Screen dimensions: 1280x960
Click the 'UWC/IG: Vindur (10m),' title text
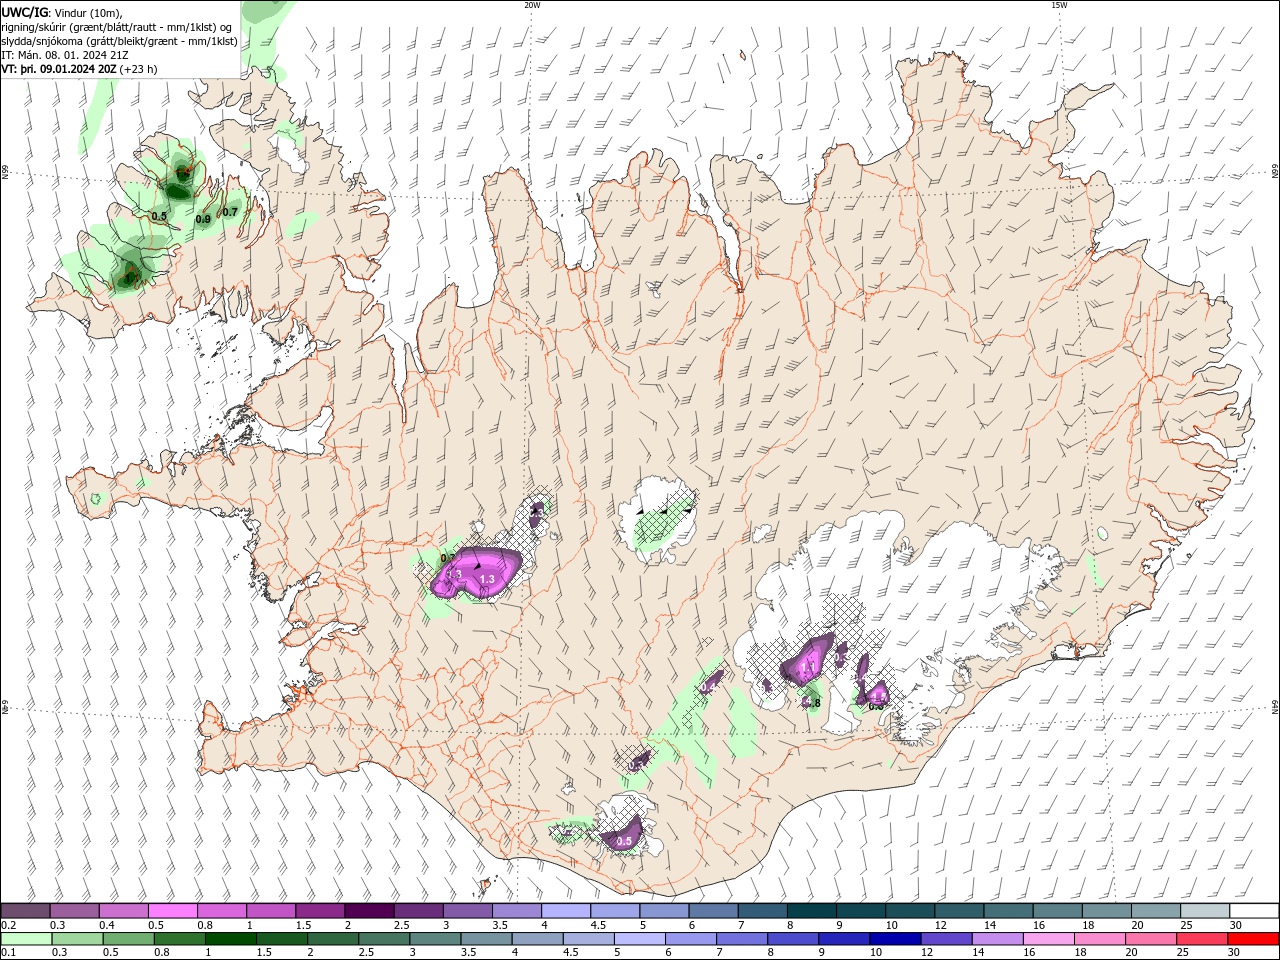tap(62, 12)
